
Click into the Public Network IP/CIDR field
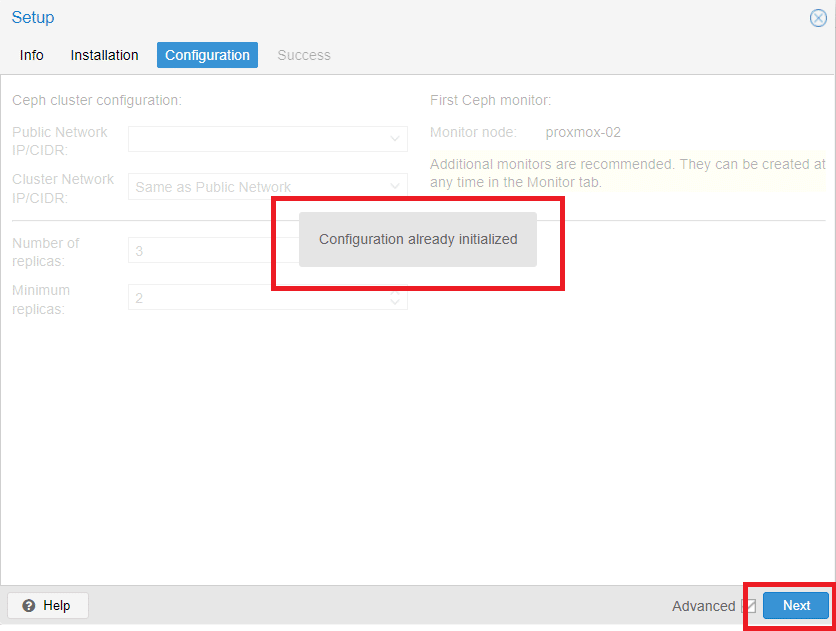[x=268, y=139]
